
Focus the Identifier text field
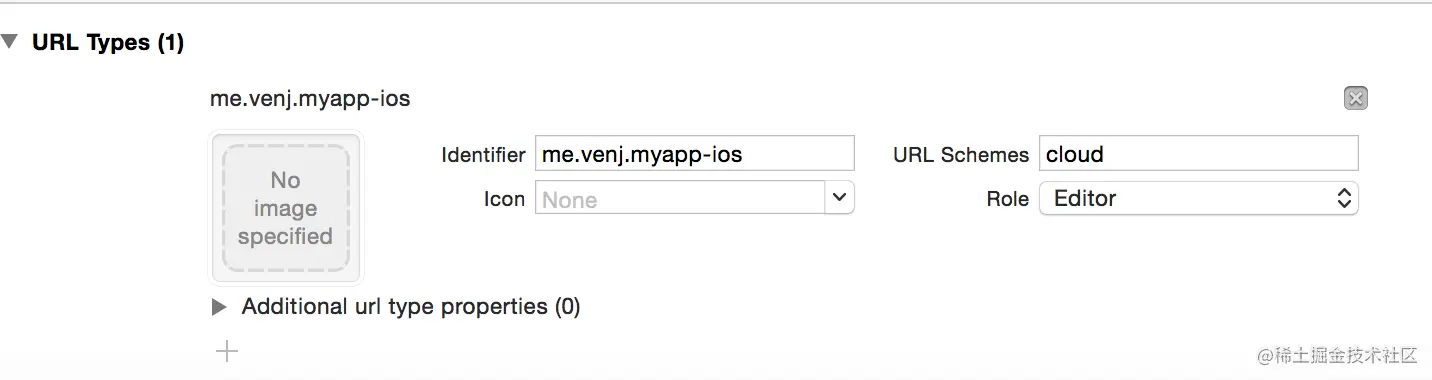tap(695, 154)
